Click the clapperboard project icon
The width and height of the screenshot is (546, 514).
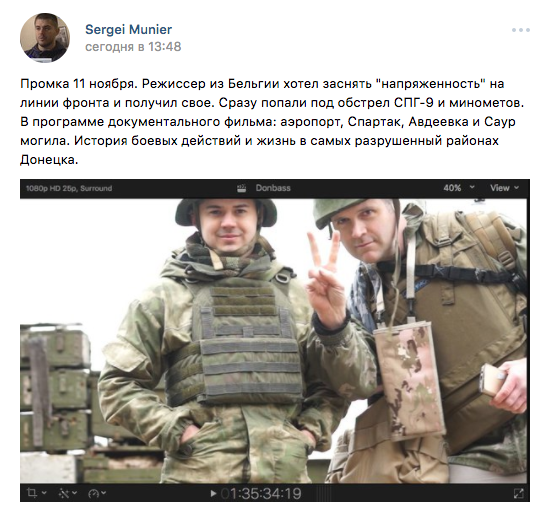[x=242, y=188]
